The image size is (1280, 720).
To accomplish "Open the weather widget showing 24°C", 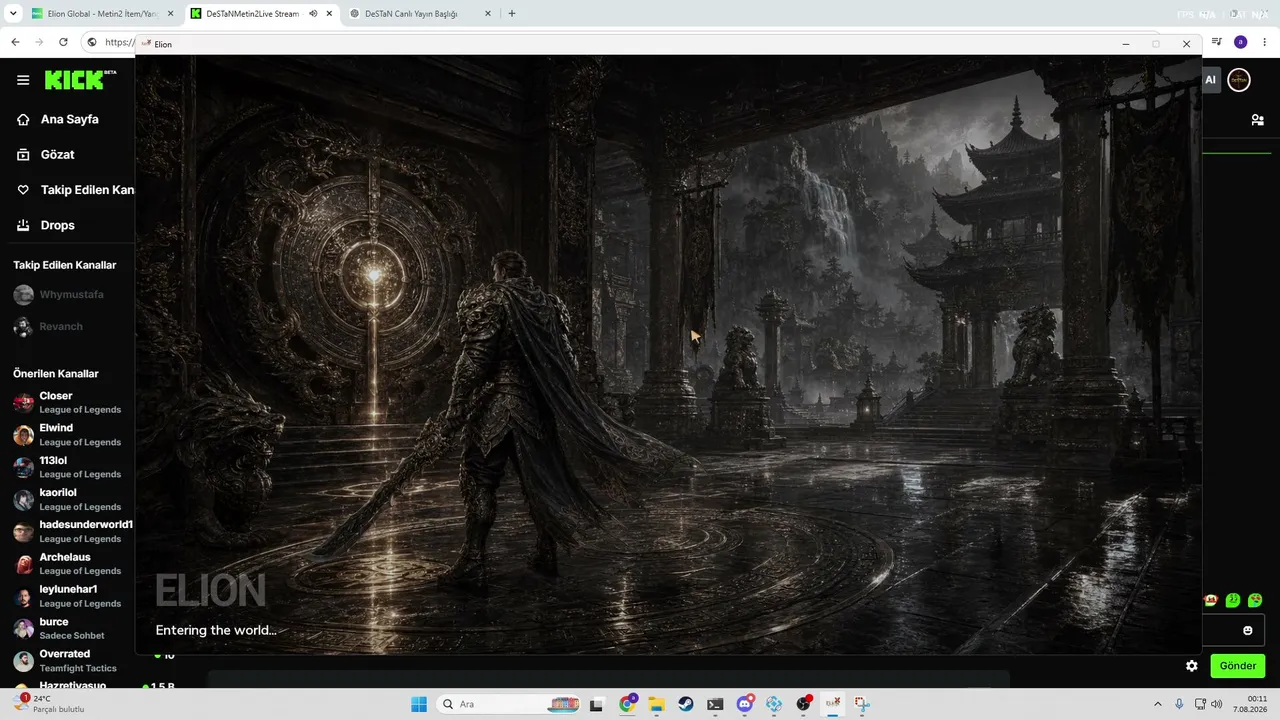I will pos(50,704).
